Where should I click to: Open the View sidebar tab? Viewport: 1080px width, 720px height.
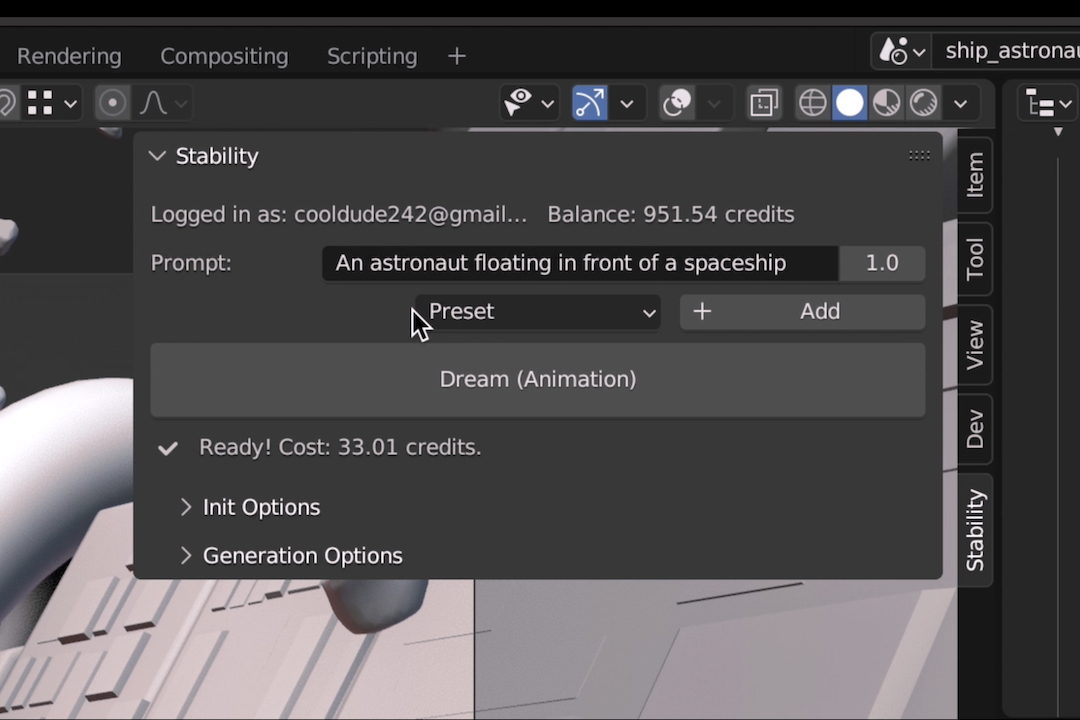pos(975,344)
